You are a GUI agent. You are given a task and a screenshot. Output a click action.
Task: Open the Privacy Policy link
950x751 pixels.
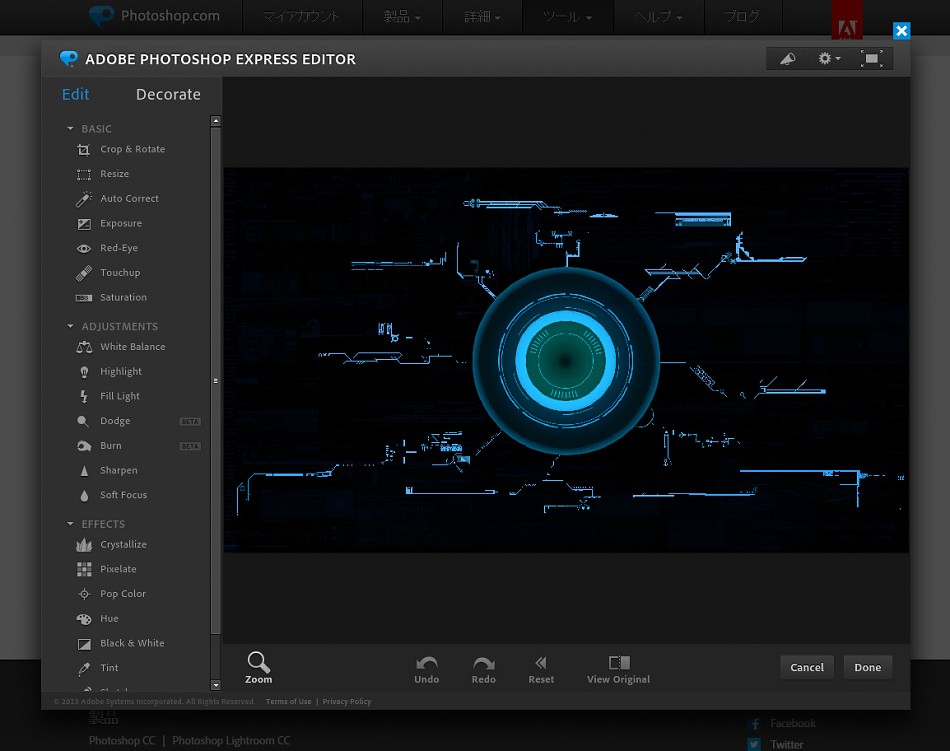point(347,702)
